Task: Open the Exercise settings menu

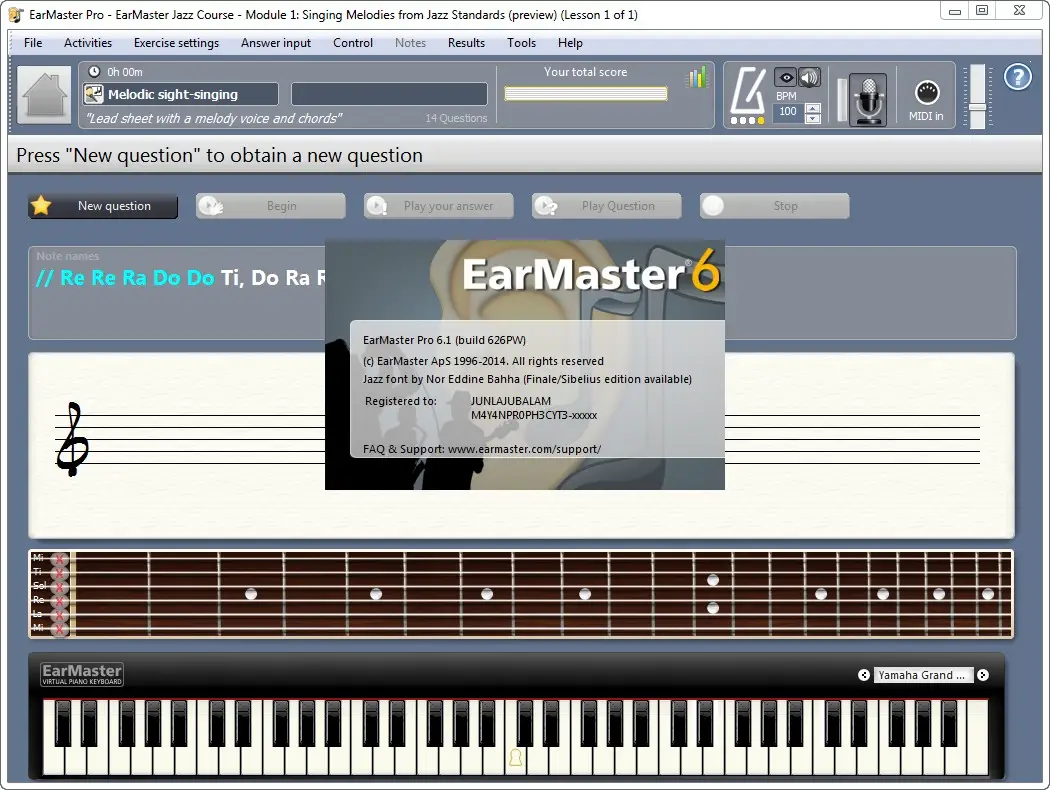Action: [x=176, y=43]
